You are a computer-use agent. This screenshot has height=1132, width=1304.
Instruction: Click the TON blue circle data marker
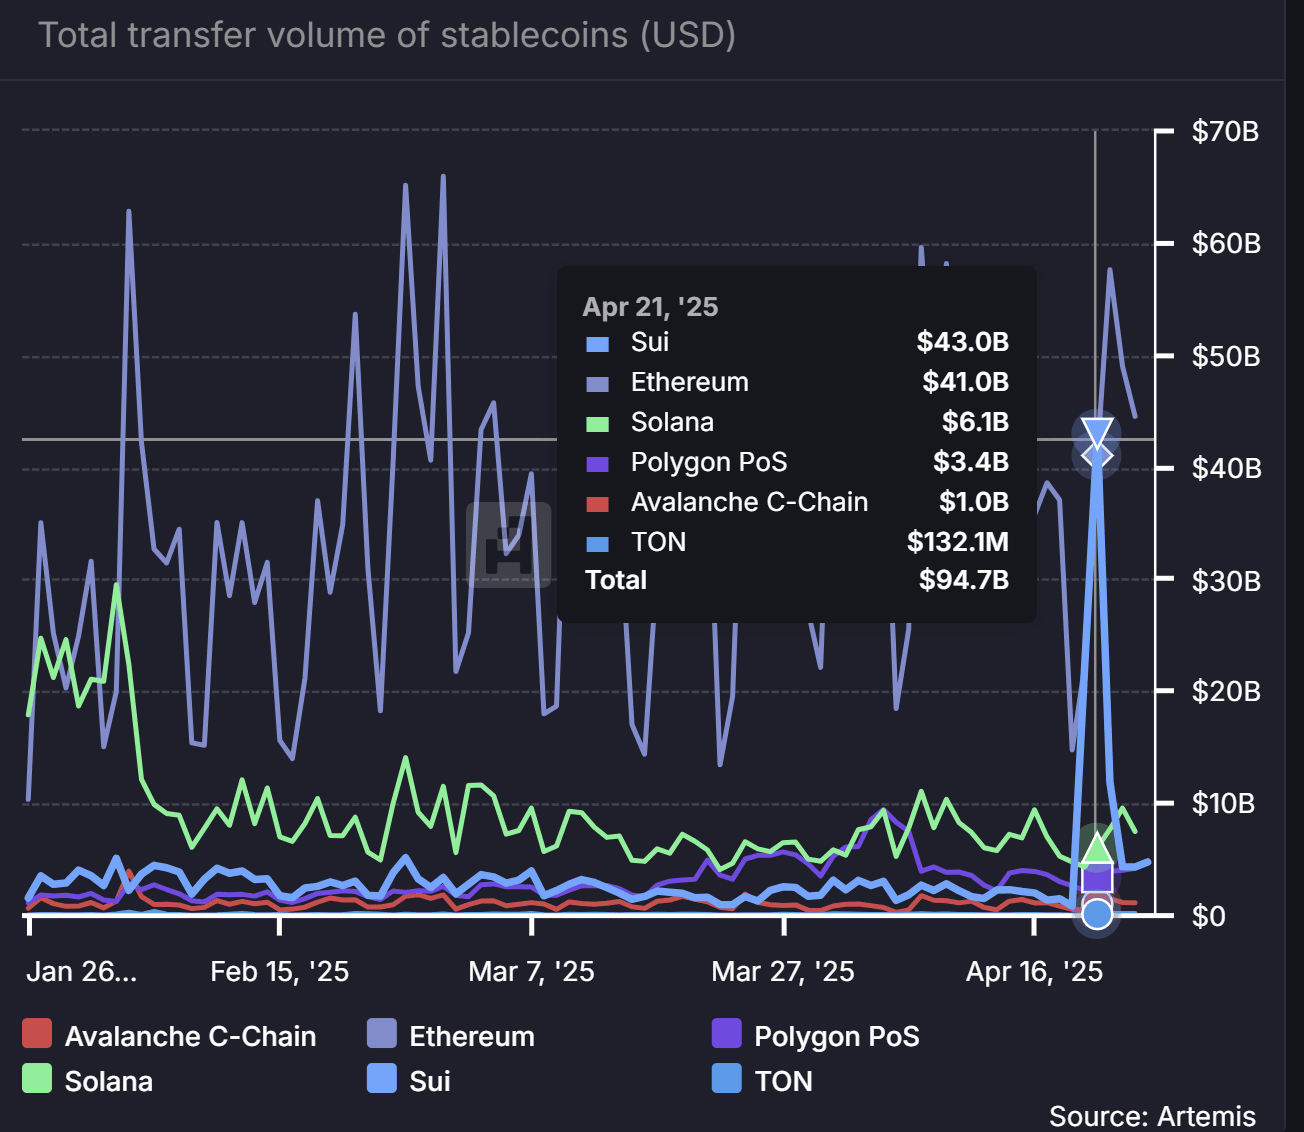tap(1097, 913)
